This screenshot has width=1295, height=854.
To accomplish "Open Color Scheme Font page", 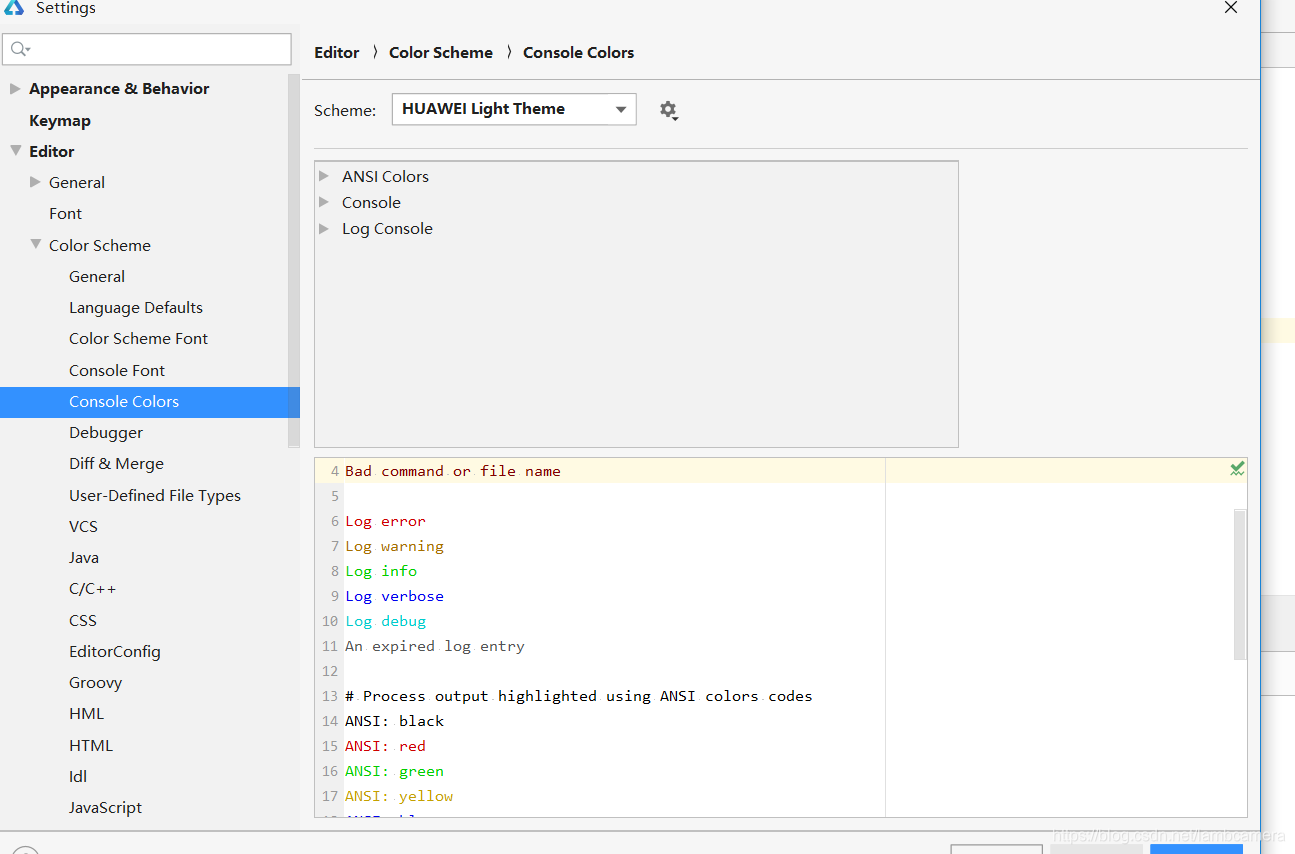I will click(x=138, y=338).
